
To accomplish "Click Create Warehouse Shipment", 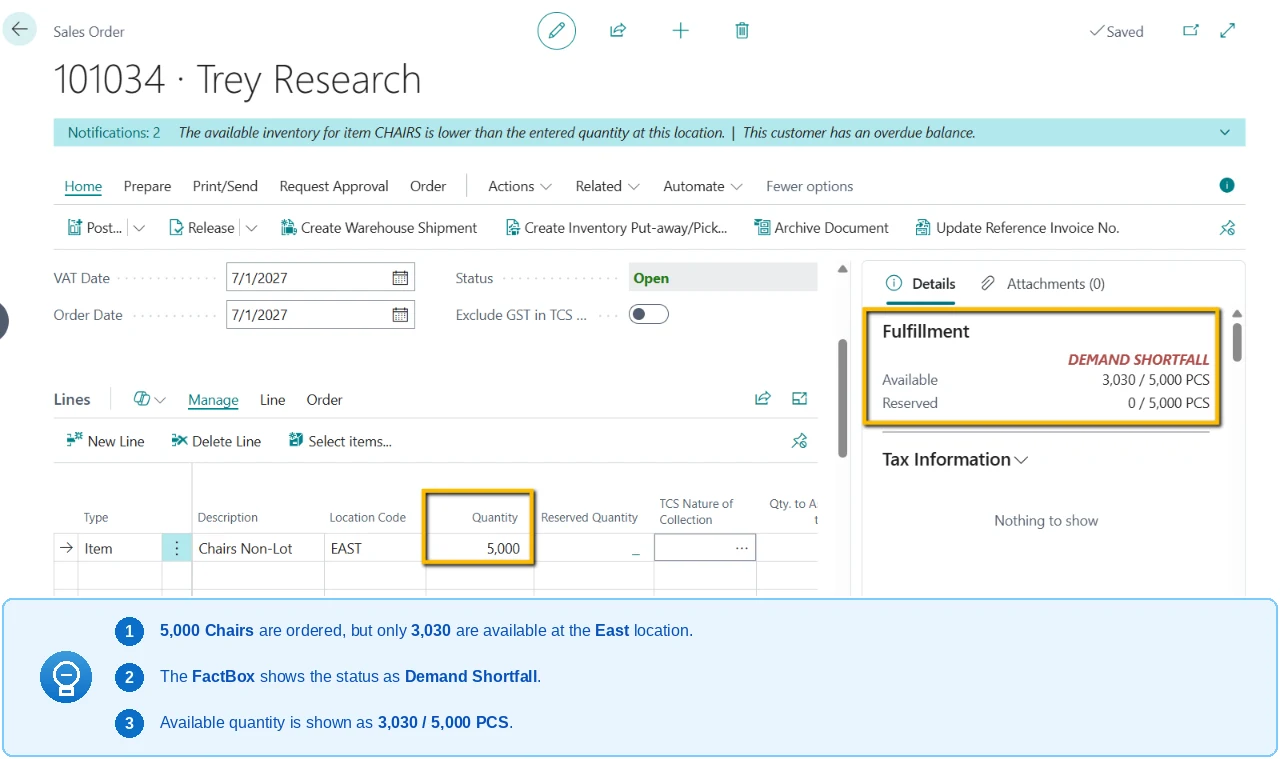I will coord(379,228).
